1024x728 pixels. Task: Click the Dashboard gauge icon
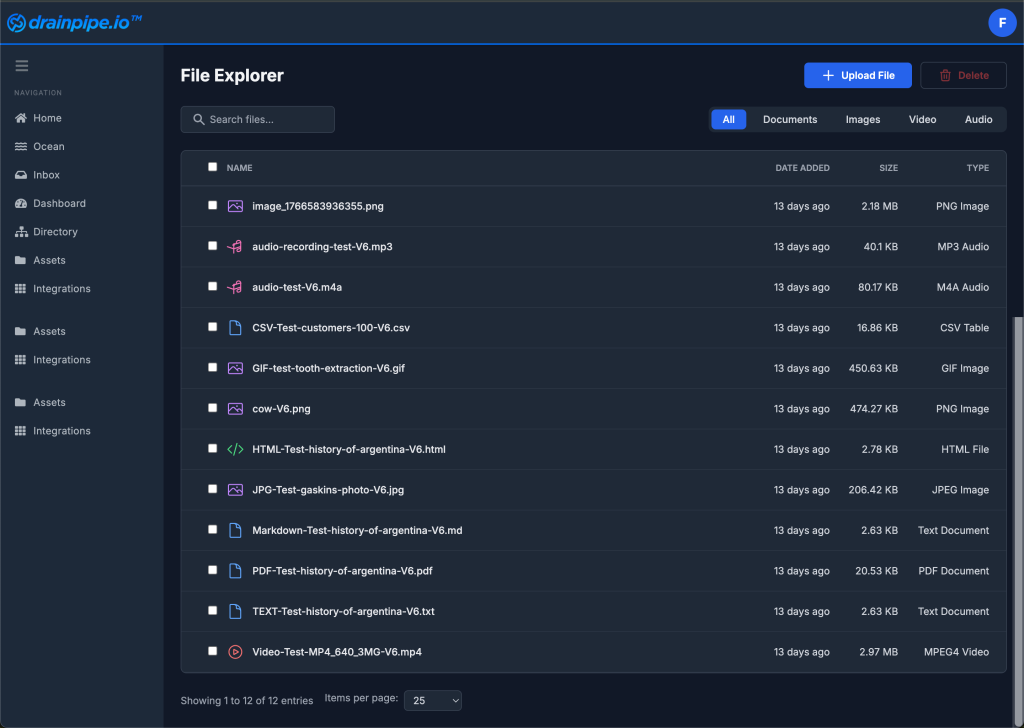click(21, 204)
